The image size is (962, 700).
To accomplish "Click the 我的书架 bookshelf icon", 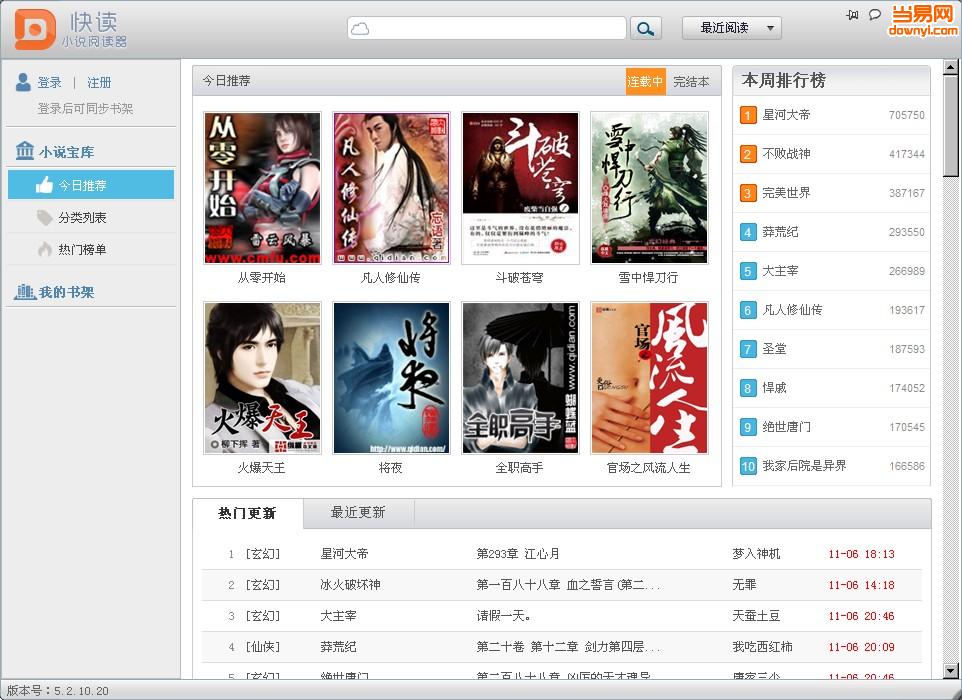I will point(25,292).
